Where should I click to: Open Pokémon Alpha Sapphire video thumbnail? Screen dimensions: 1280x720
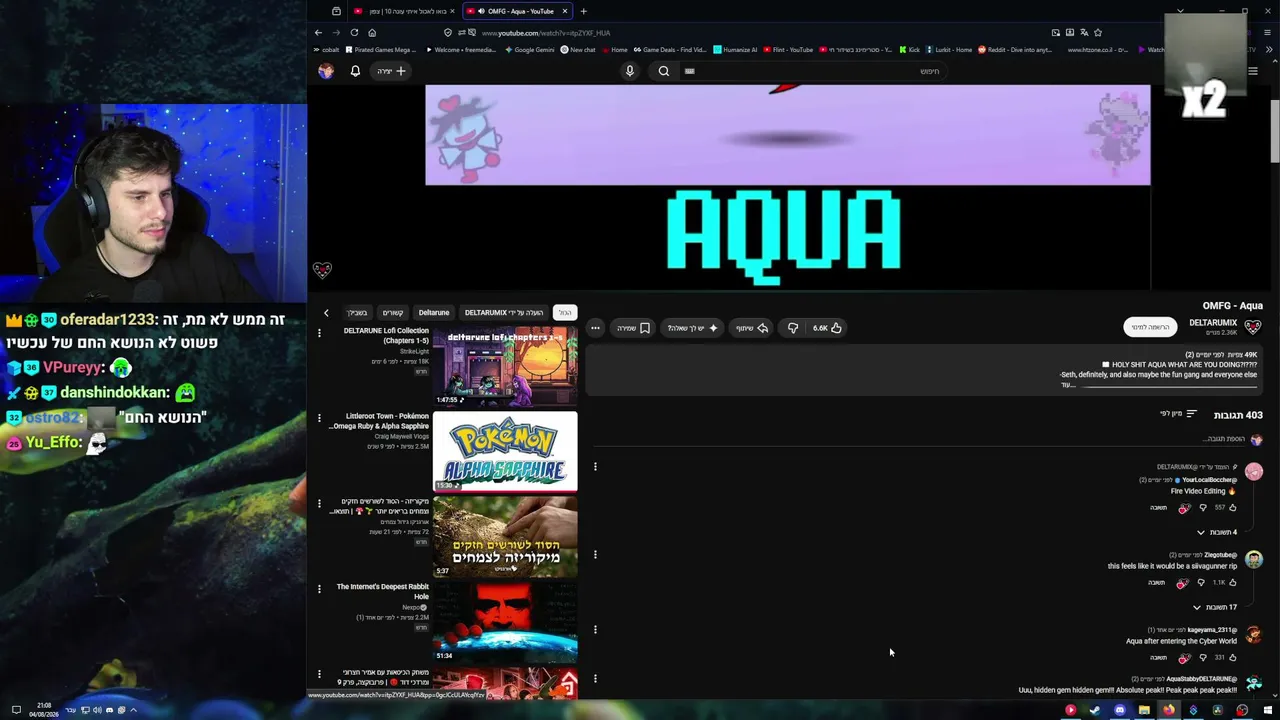tap(505, 451)
